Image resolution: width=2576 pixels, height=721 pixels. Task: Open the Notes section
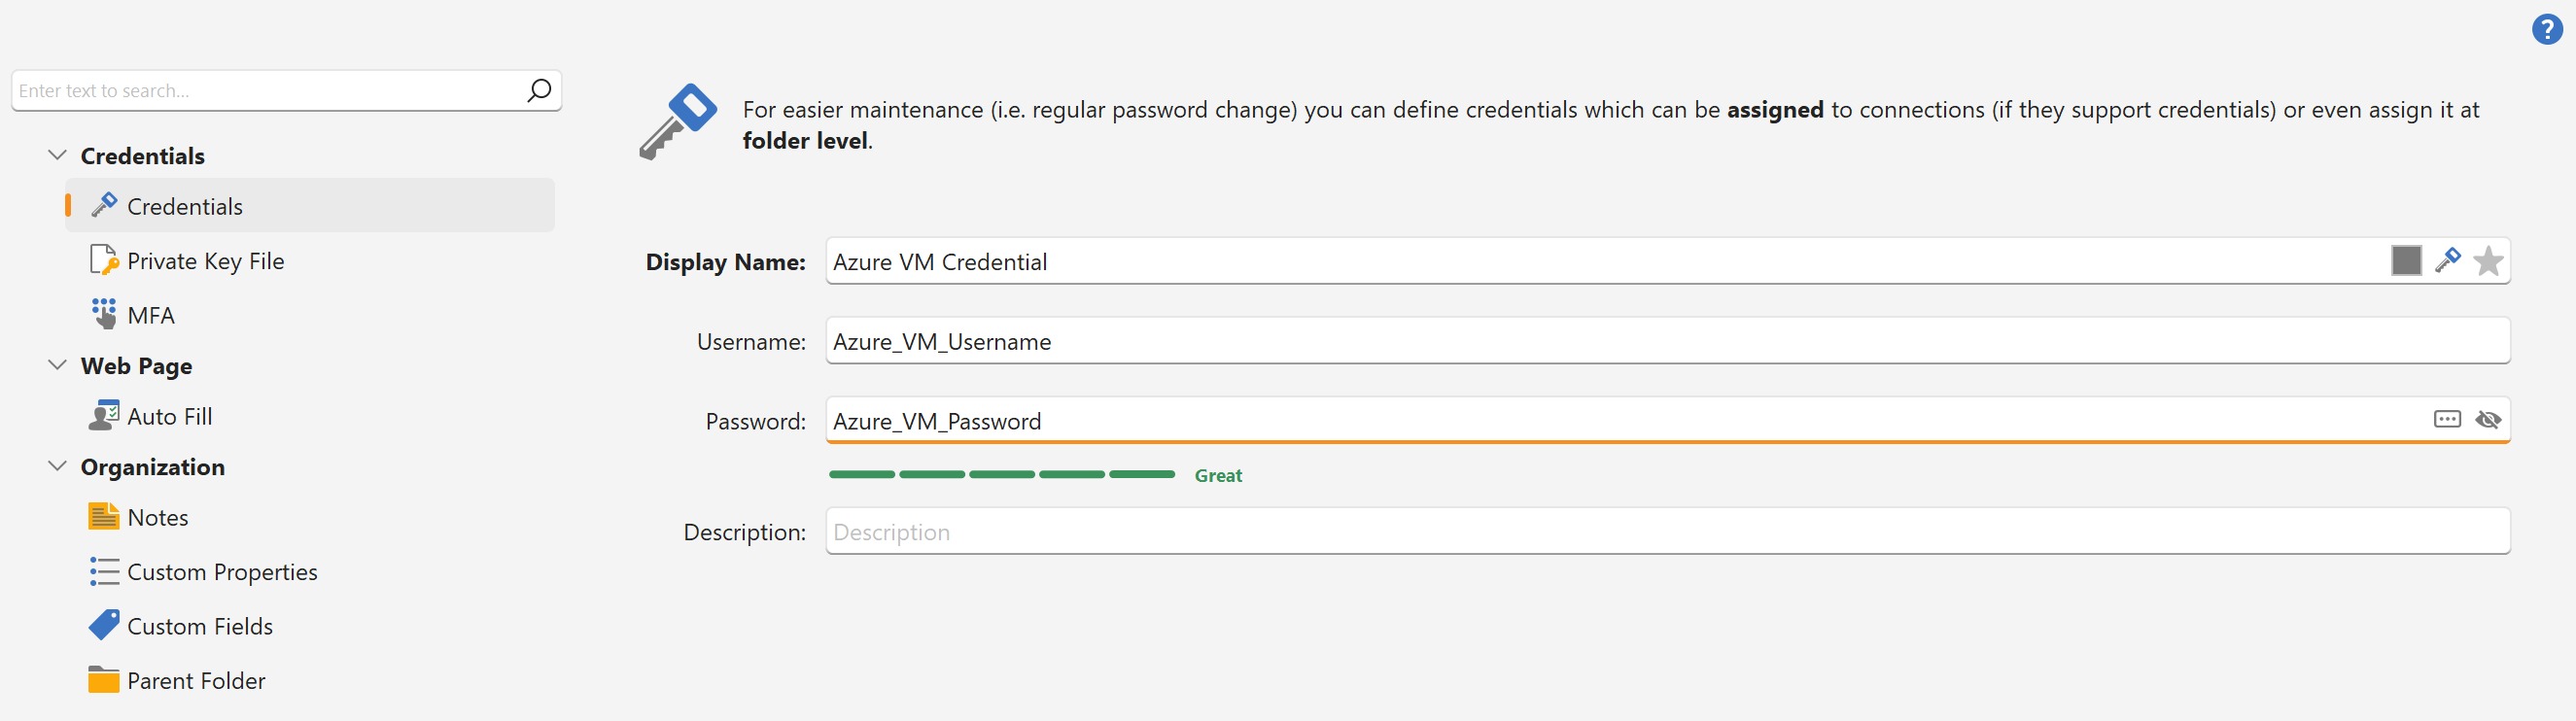coord(157,518)
